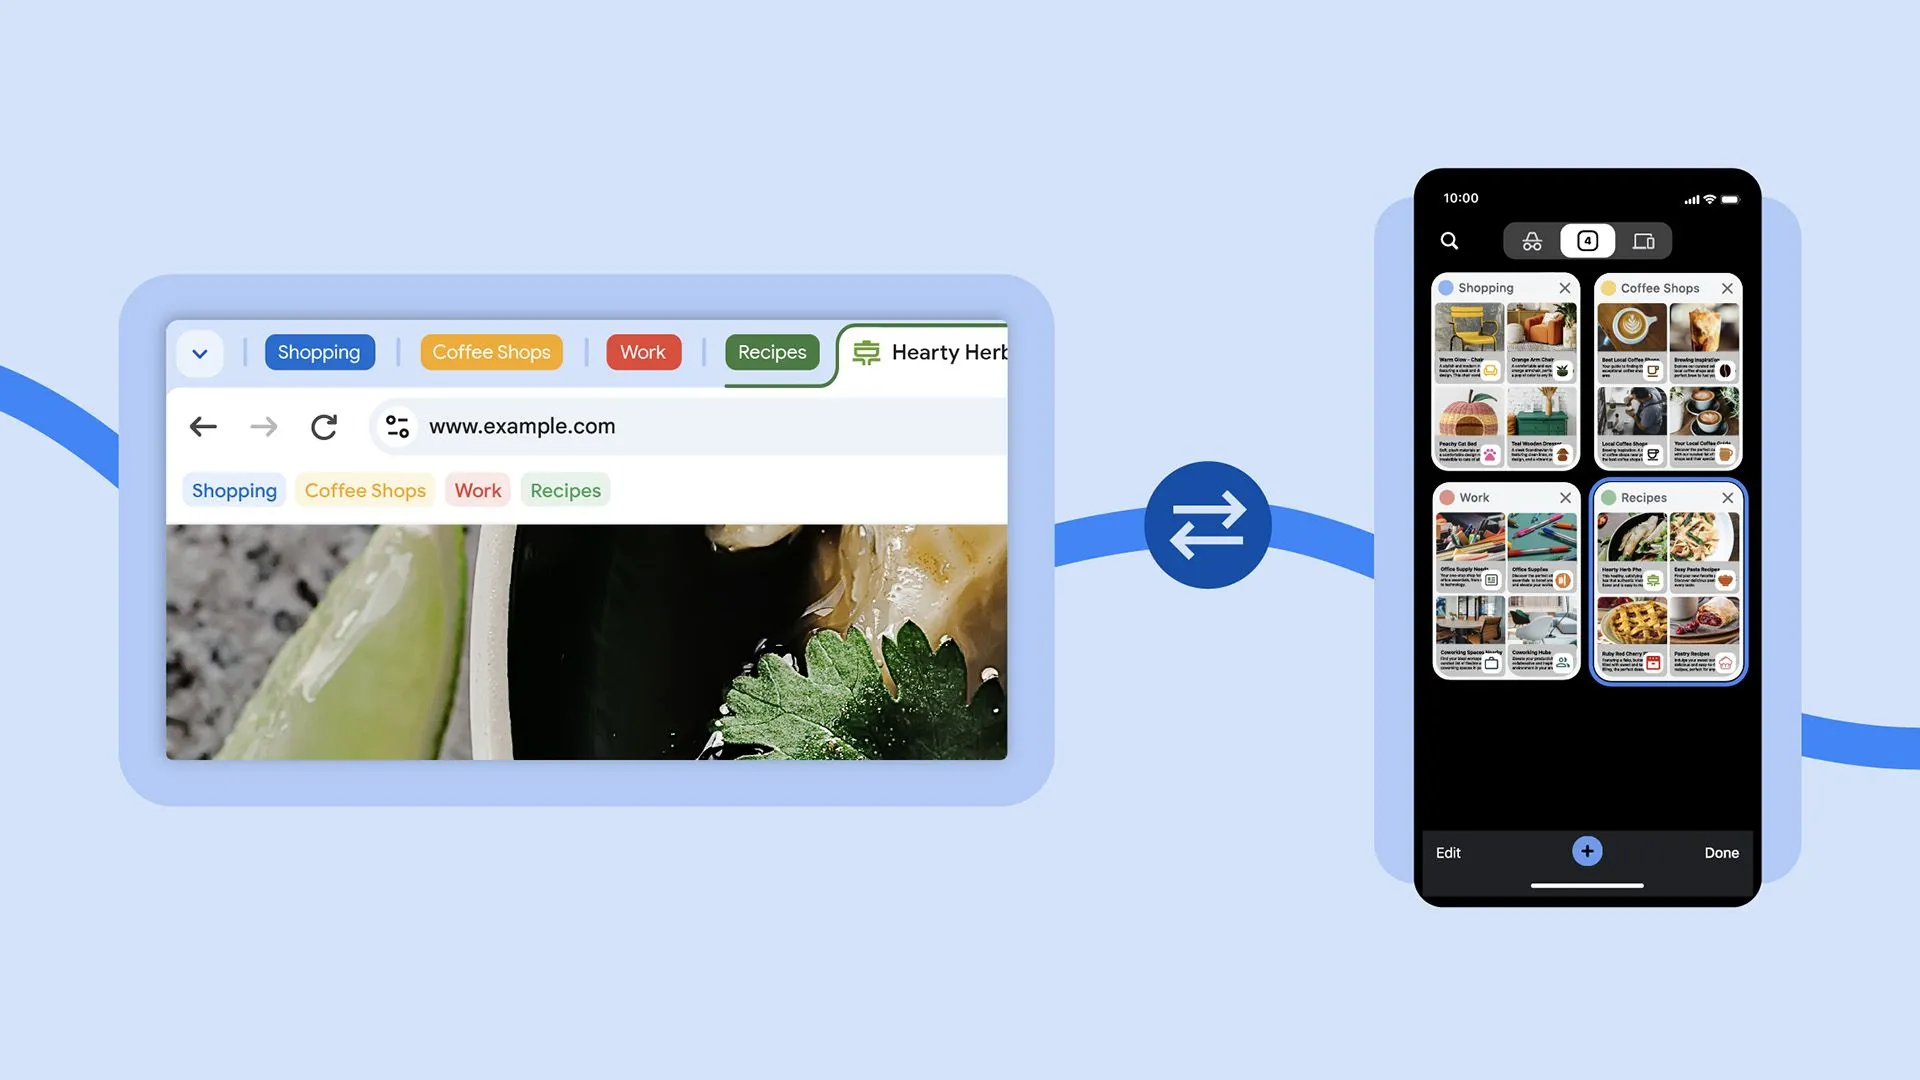Select the Recipes tab group on desktop

click(x=771, y=352)
